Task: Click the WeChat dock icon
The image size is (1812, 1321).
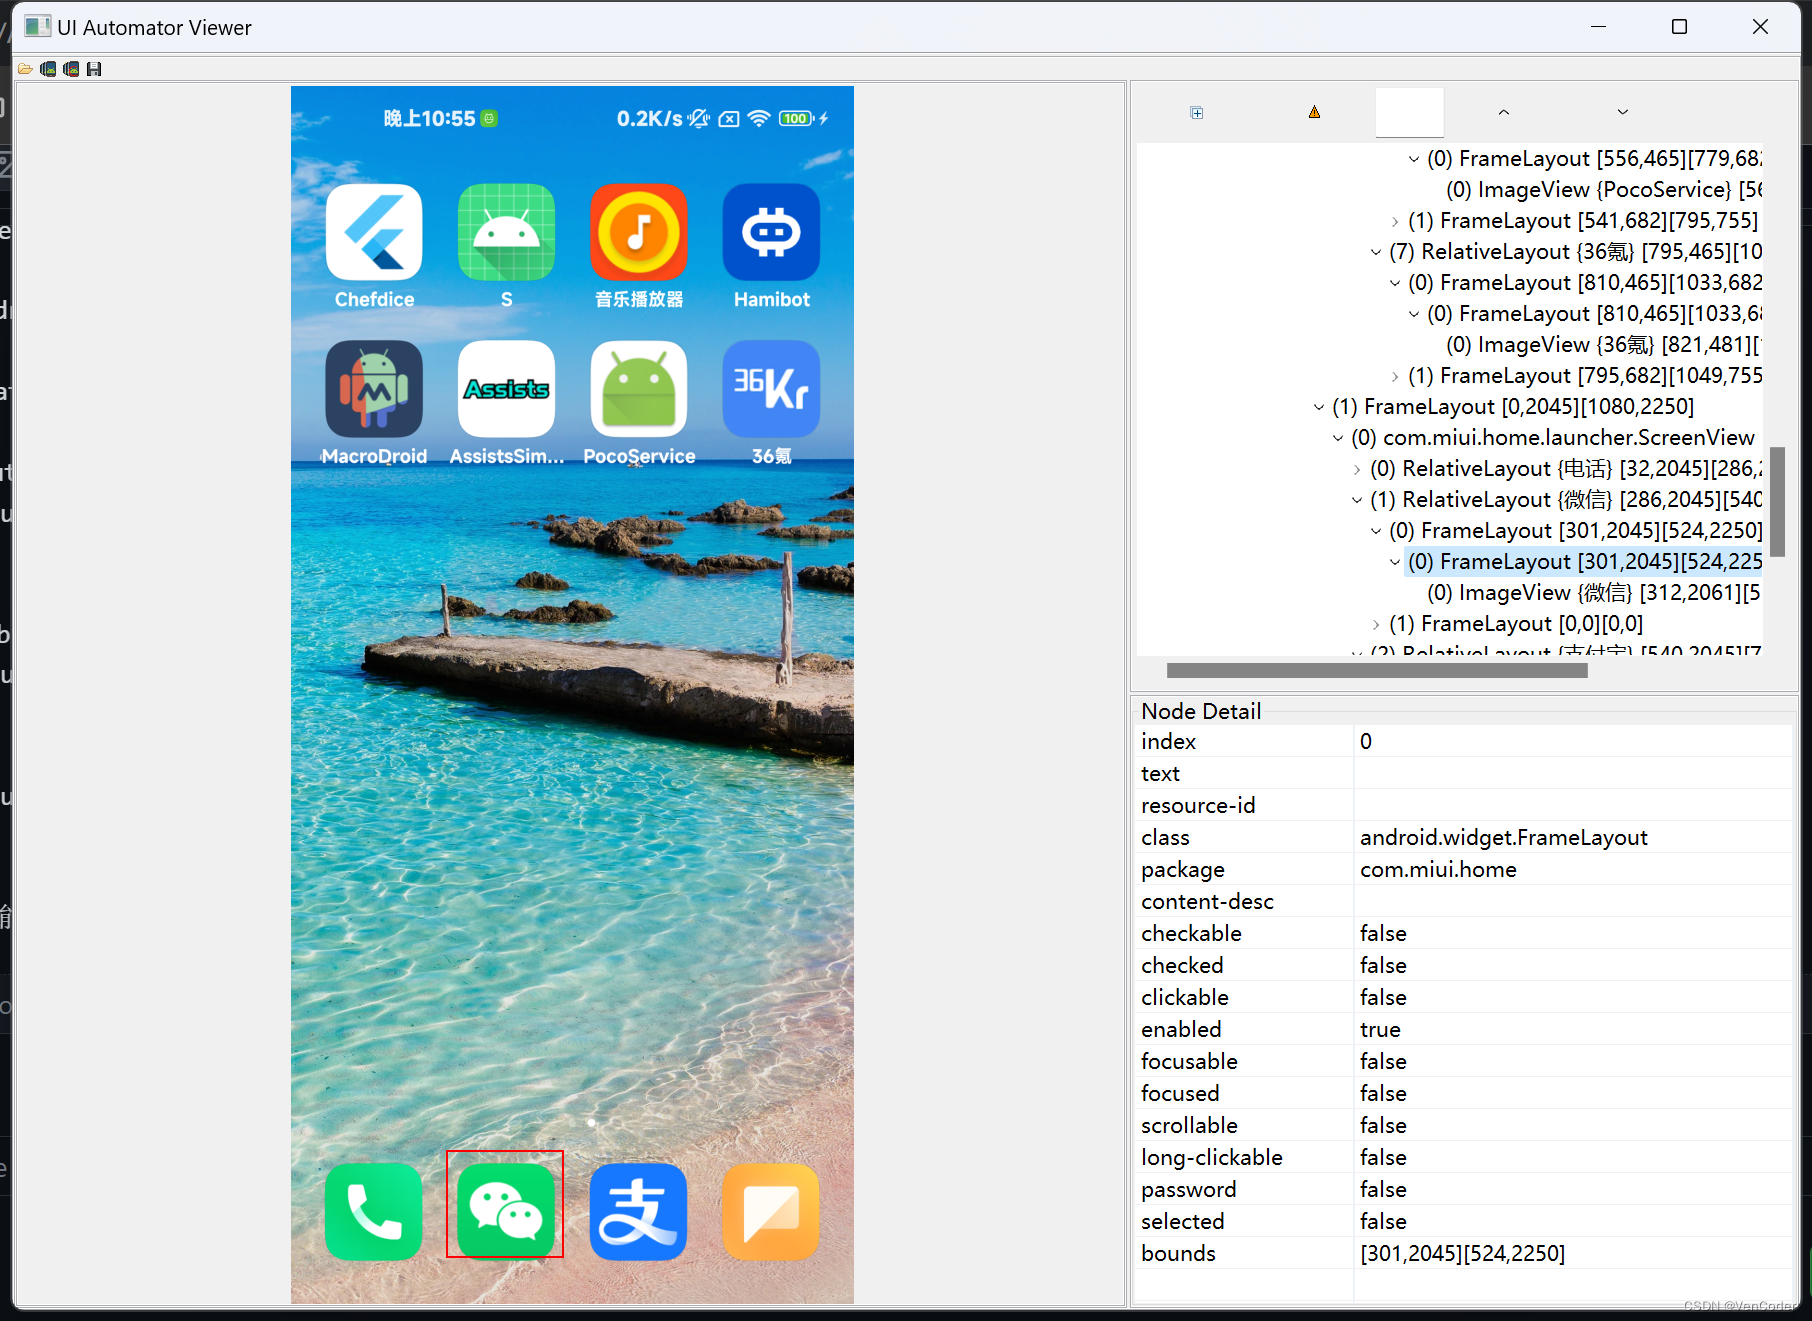Action: click(x=506, y=1211)
